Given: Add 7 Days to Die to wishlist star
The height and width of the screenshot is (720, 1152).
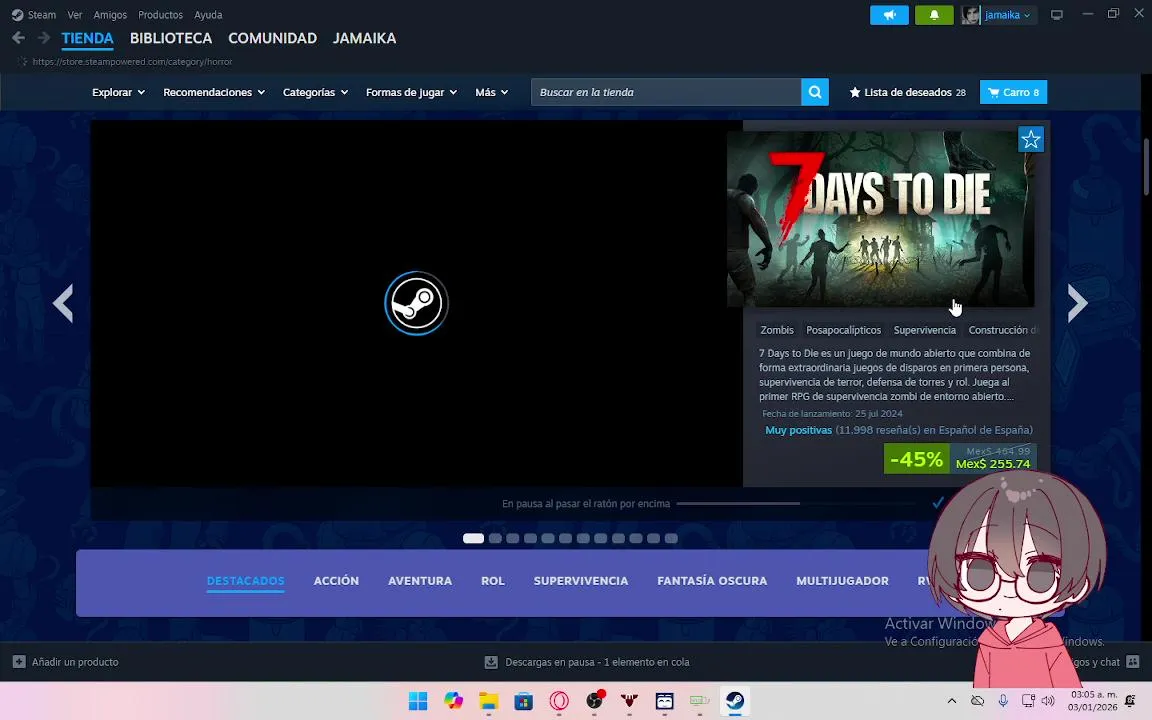Looking at the screenshot, I should coord(1031,139).
